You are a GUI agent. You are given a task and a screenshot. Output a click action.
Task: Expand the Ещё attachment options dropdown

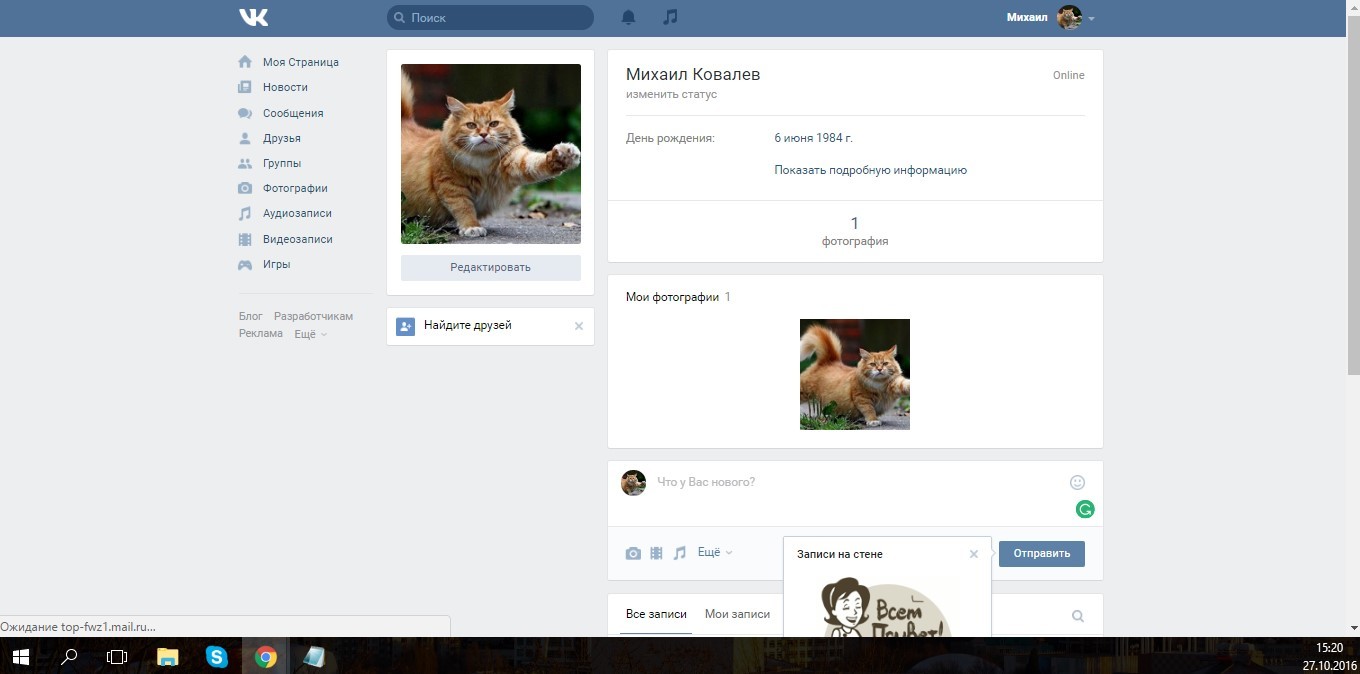[x=714, y=552]
